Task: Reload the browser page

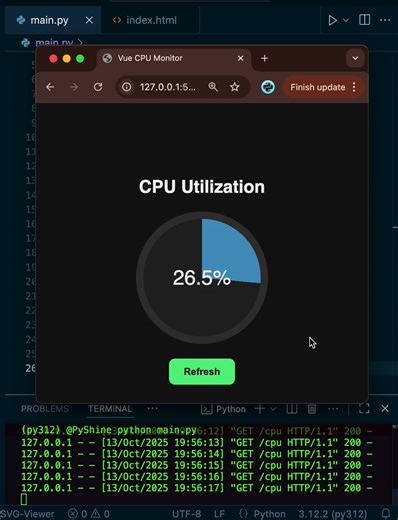Action: pyautogui.click(x=98, y=87)
